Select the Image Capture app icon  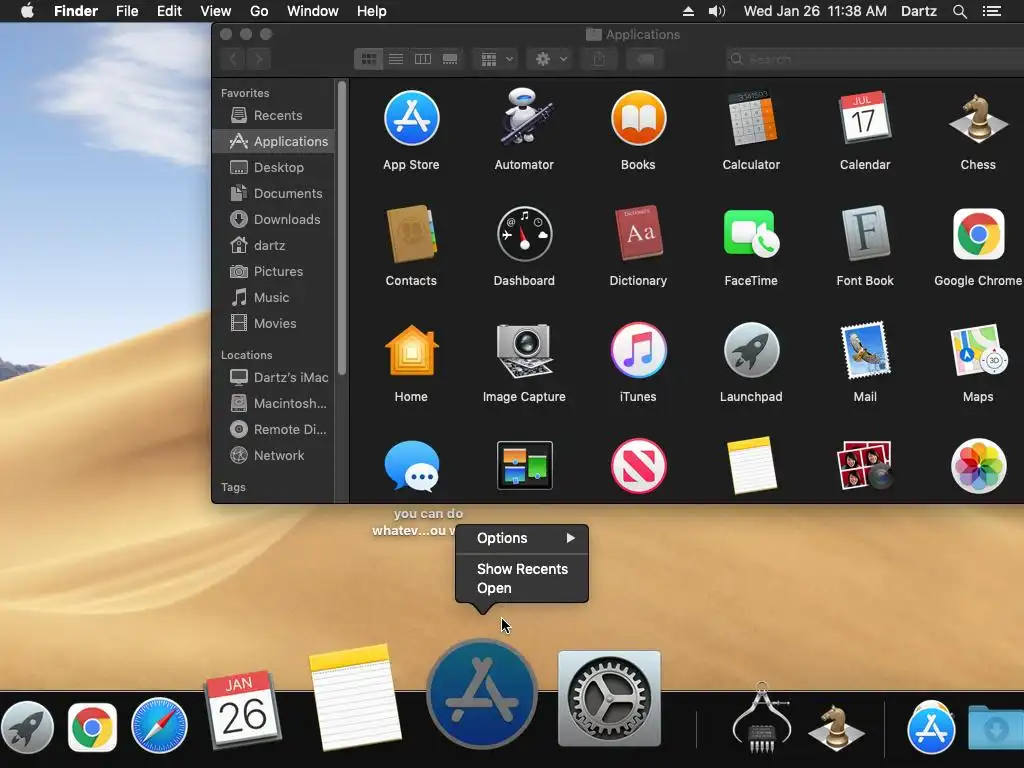(x=524, y=350)
